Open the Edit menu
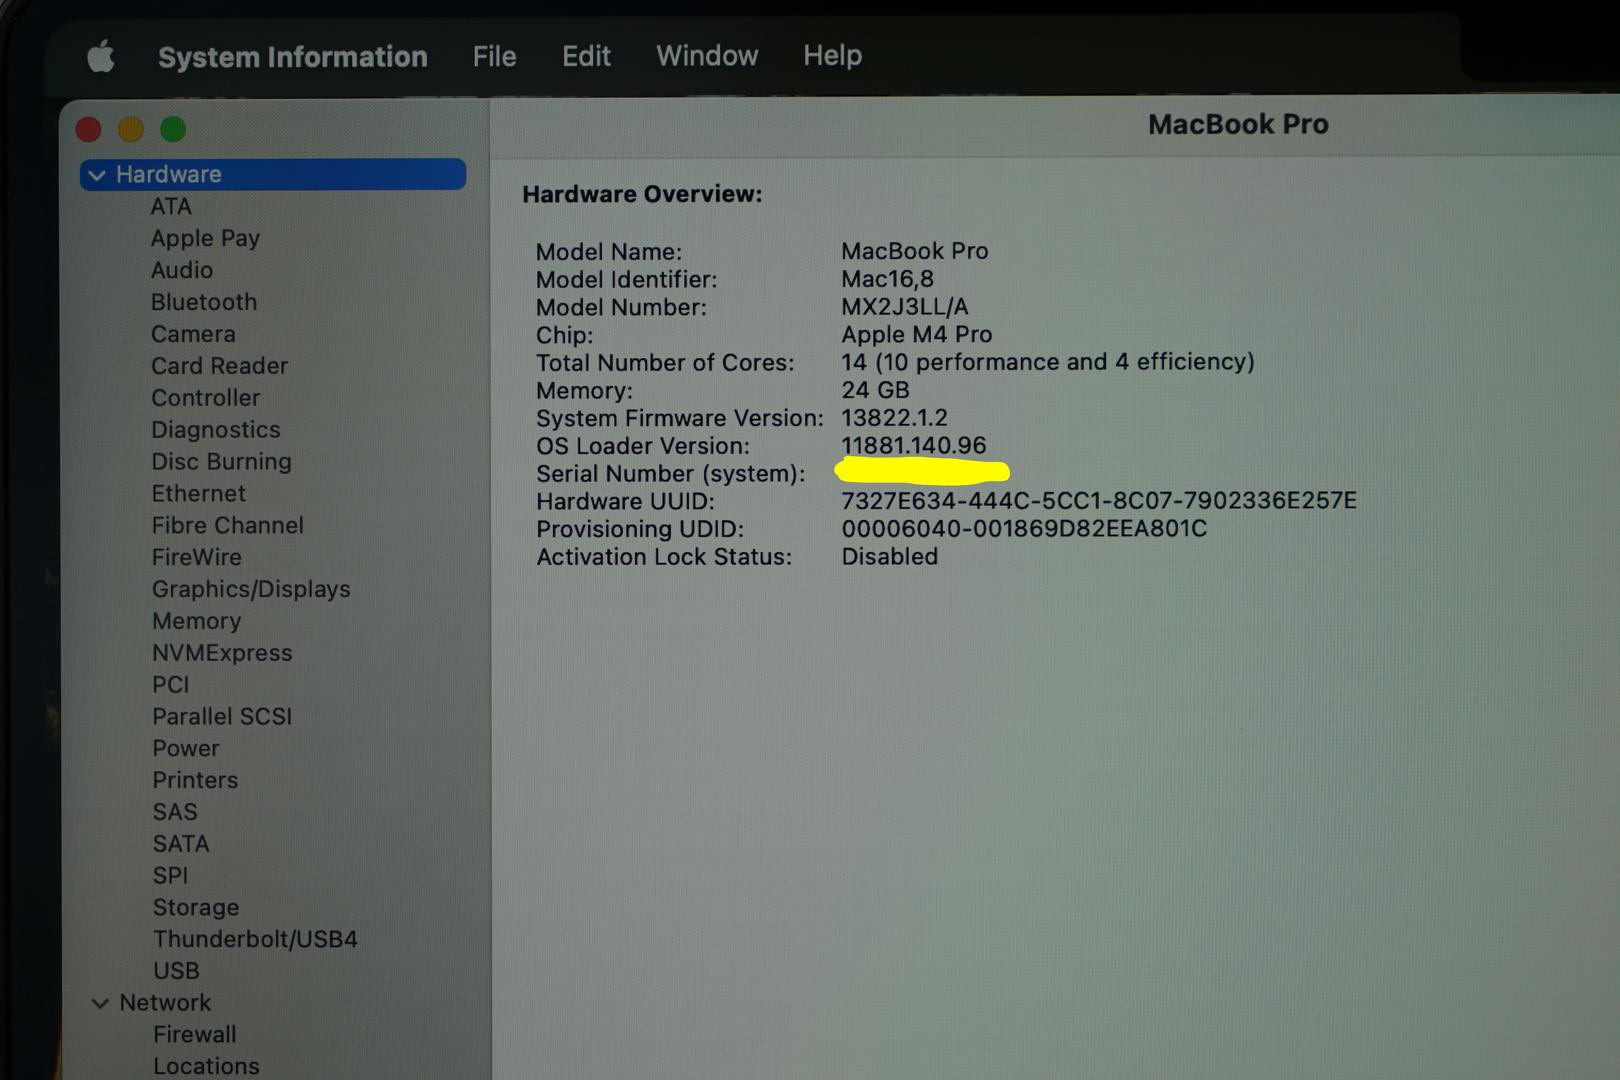Image resolution: width=1620 pixels, height=1080 pixels. click(586, 56)
